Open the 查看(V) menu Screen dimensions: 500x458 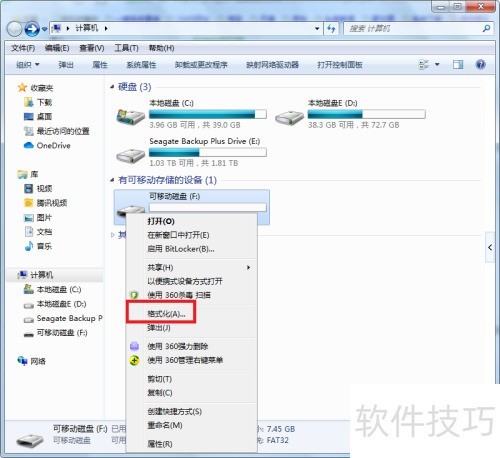click(x=92, y=48)
